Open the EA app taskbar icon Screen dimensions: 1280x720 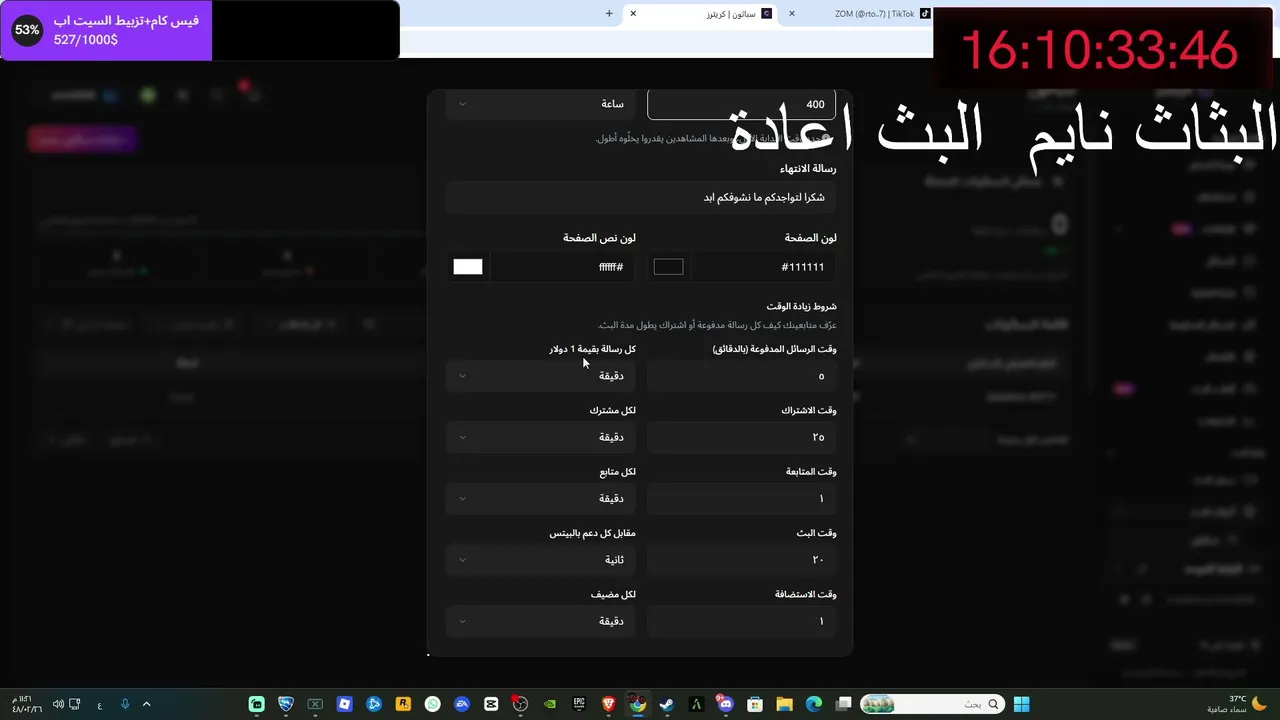coord(462,704)
